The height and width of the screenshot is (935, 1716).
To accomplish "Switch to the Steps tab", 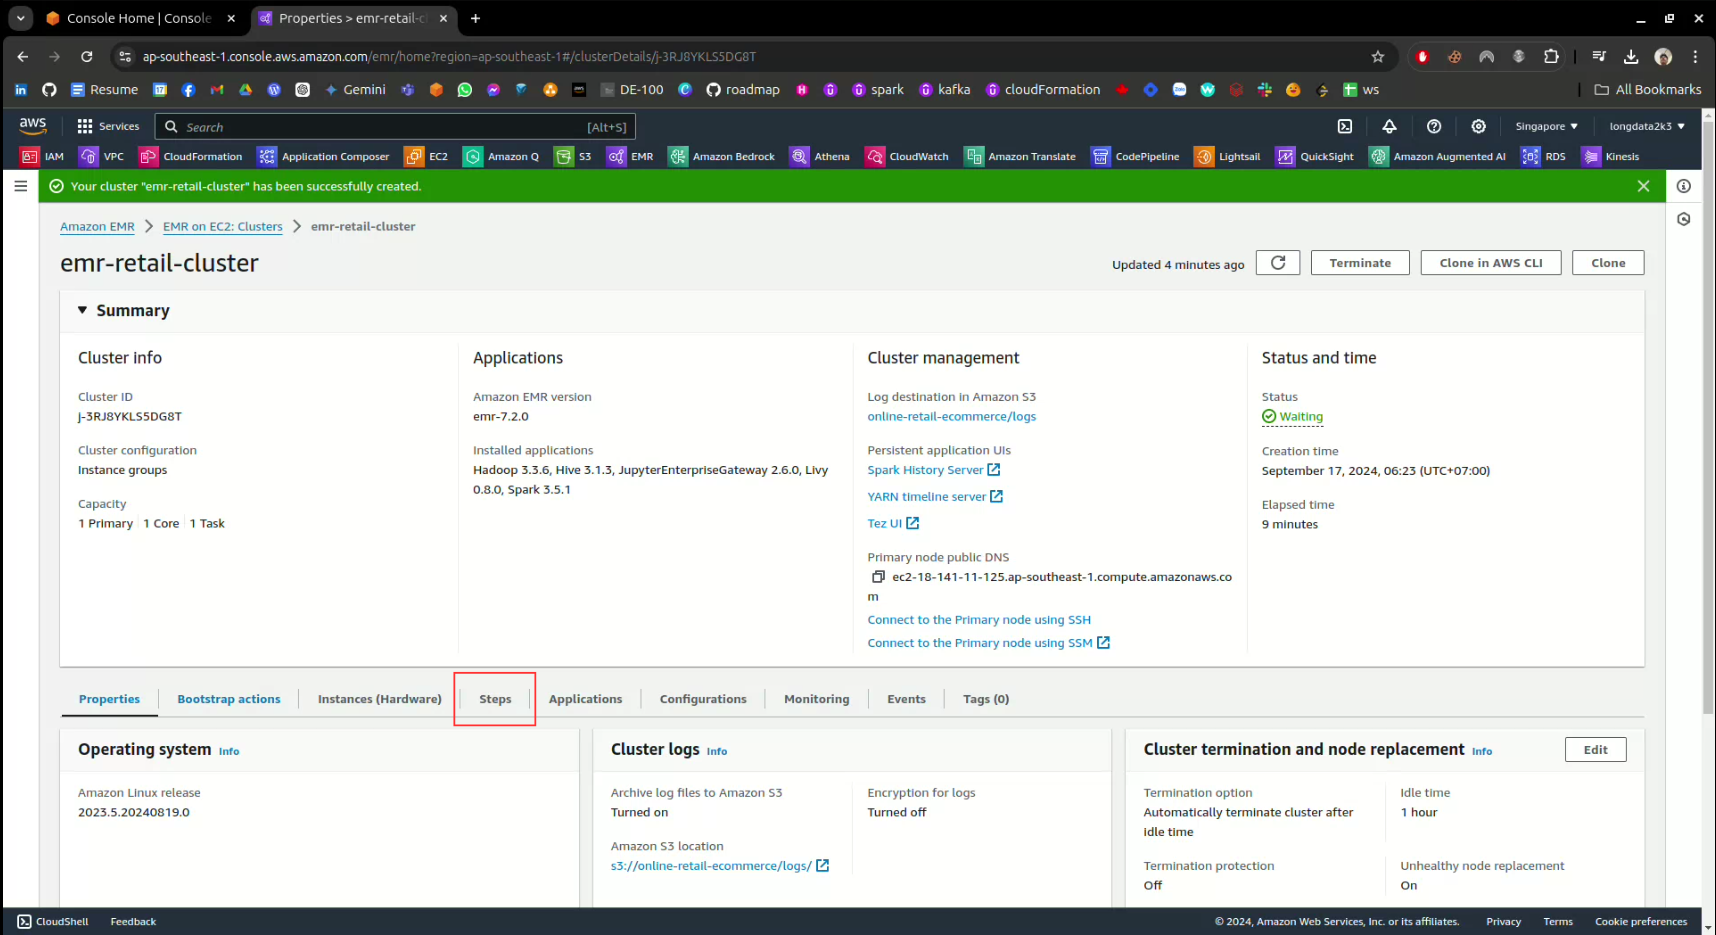I will pyautogui.click(x=495, y=699).
